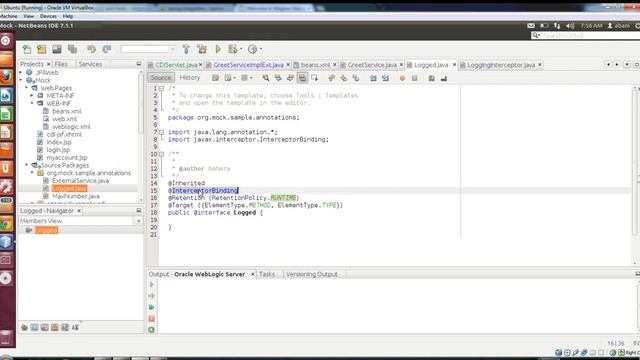Open the CDIServlet.java editor tab
Viewport: 640px width, 360px height.
click(176, 65)
